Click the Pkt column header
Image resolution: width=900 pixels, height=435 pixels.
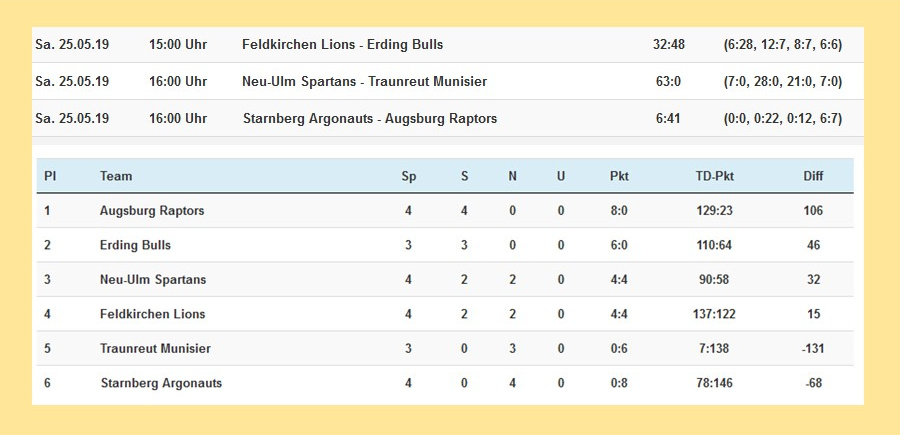coord(619,176)
